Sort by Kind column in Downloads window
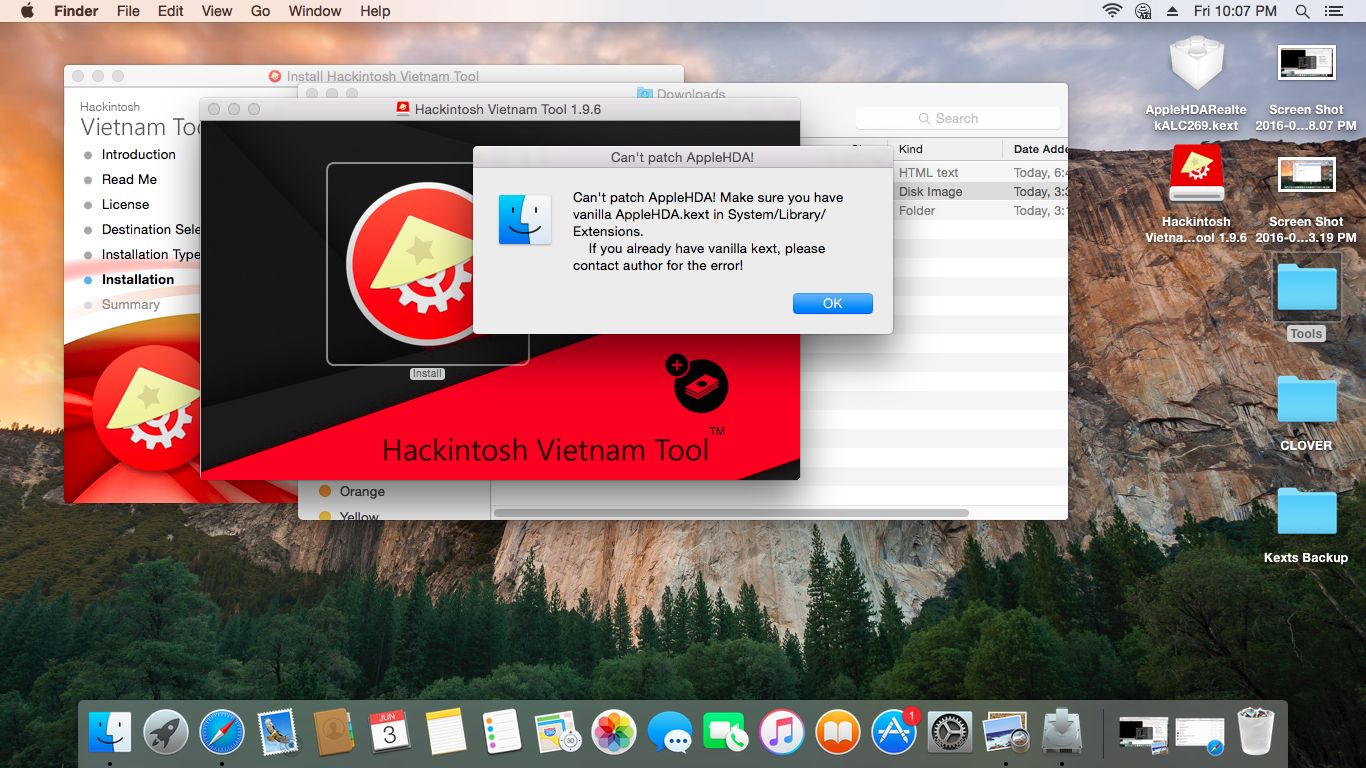The height and width of the screenshot is (768, 1366). pyautogui.click(x=945, y=149)
